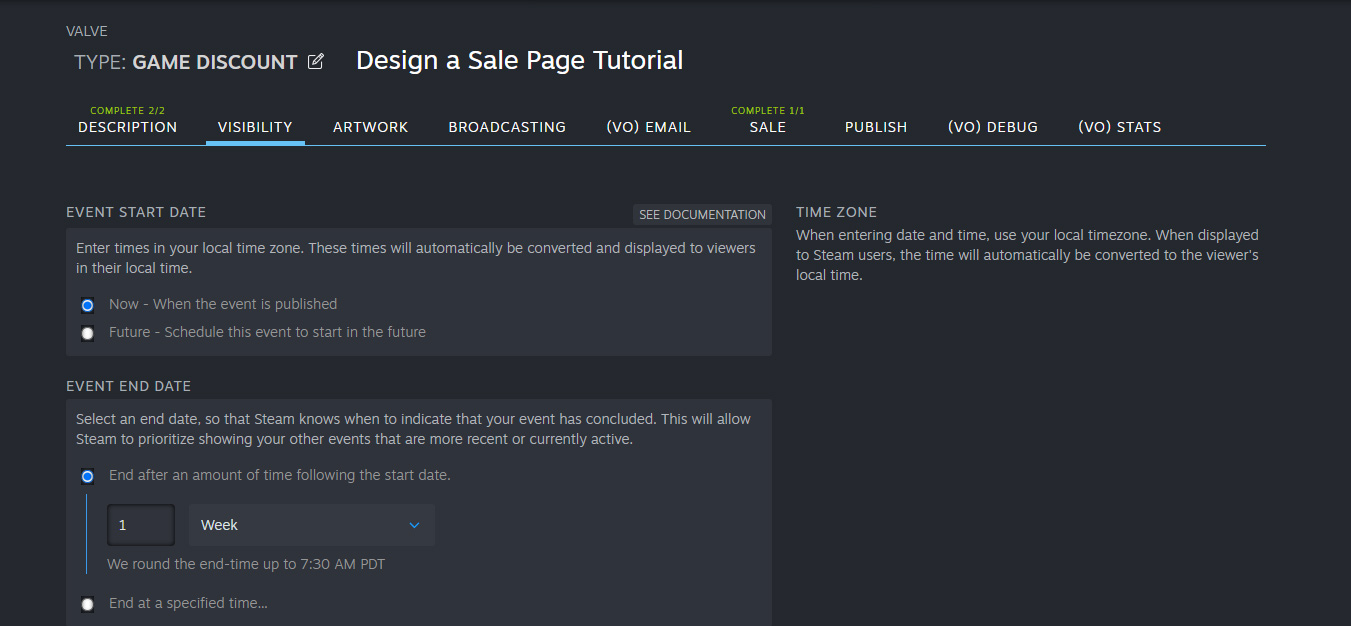Enable 'End after an amount of time'

(87, 476)
